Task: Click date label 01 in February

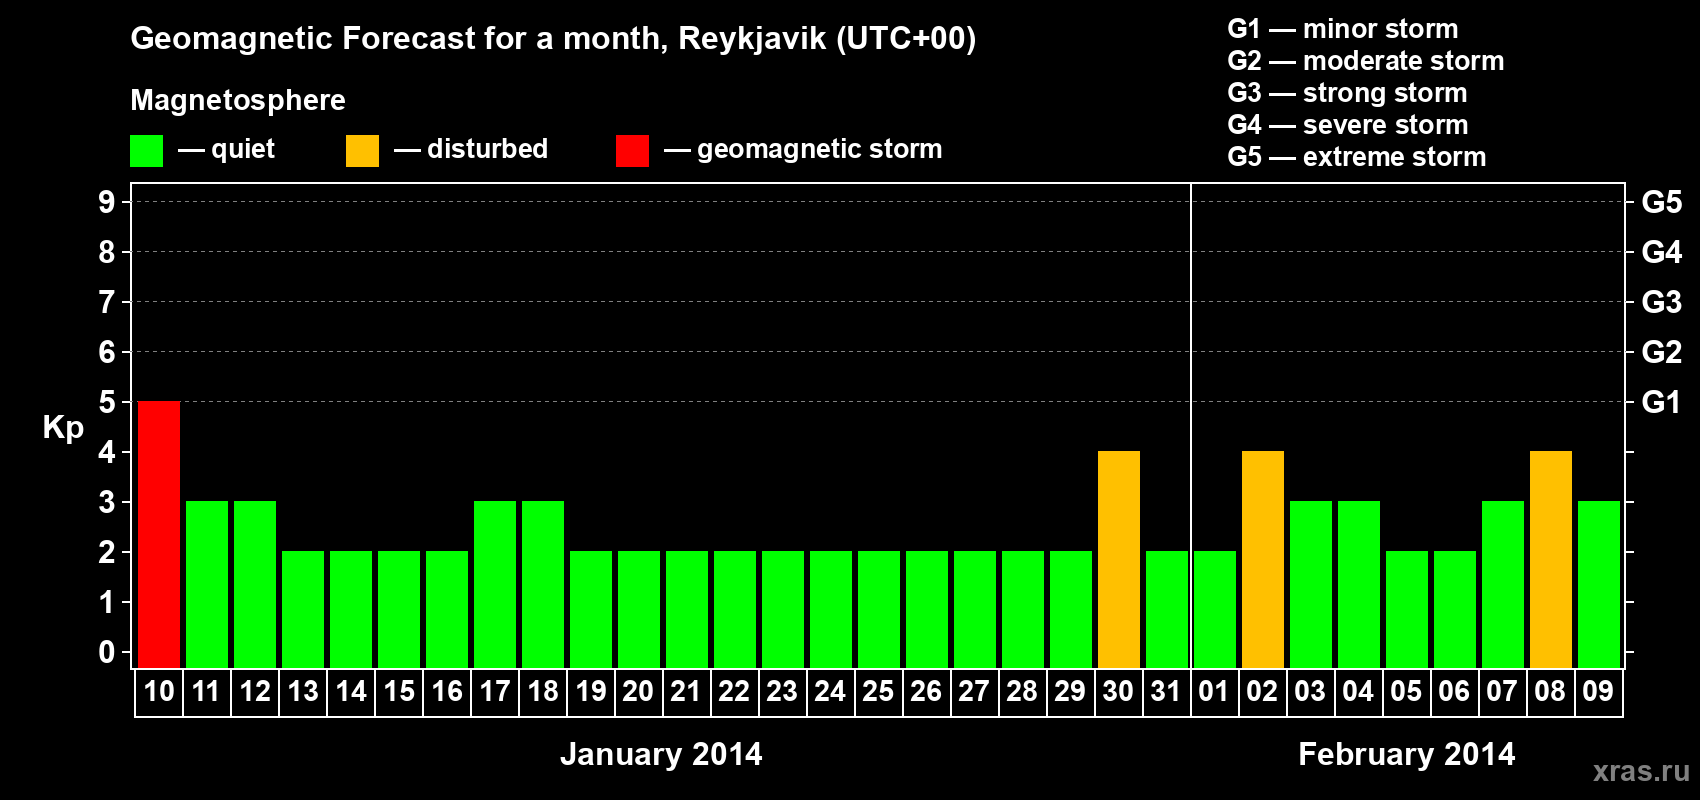Action: click(x=1214, y=691)
